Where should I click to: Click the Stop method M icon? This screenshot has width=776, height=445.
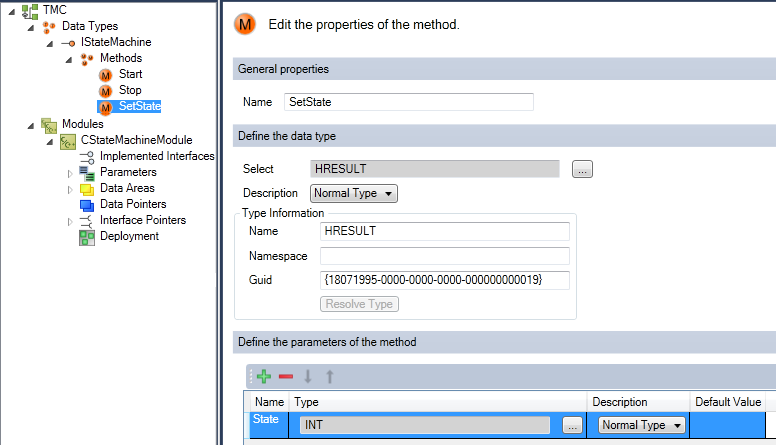coord(105,91)
